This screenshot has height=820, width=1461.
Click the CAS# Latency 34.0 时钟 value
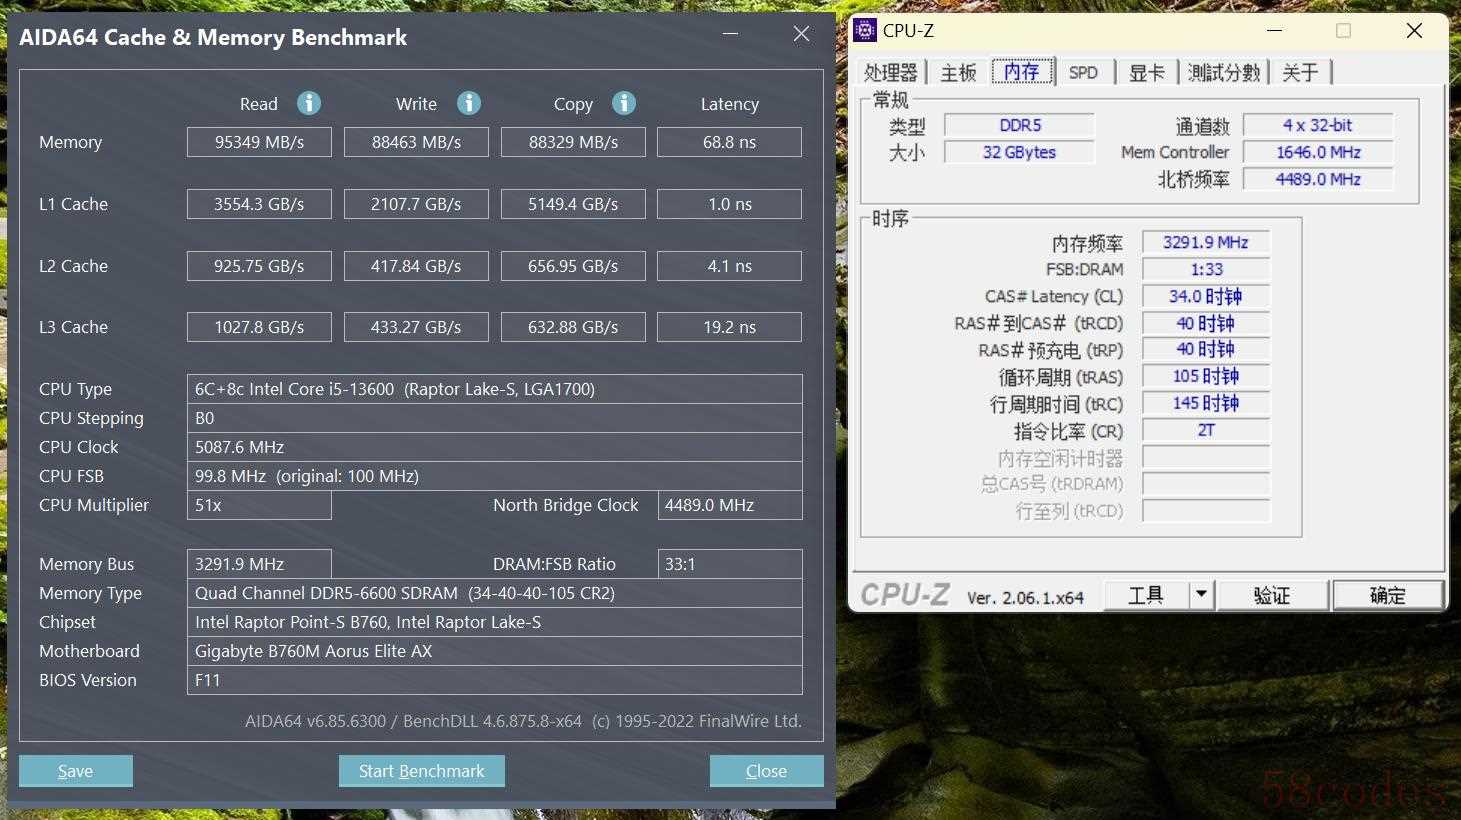coord(1206,296)
